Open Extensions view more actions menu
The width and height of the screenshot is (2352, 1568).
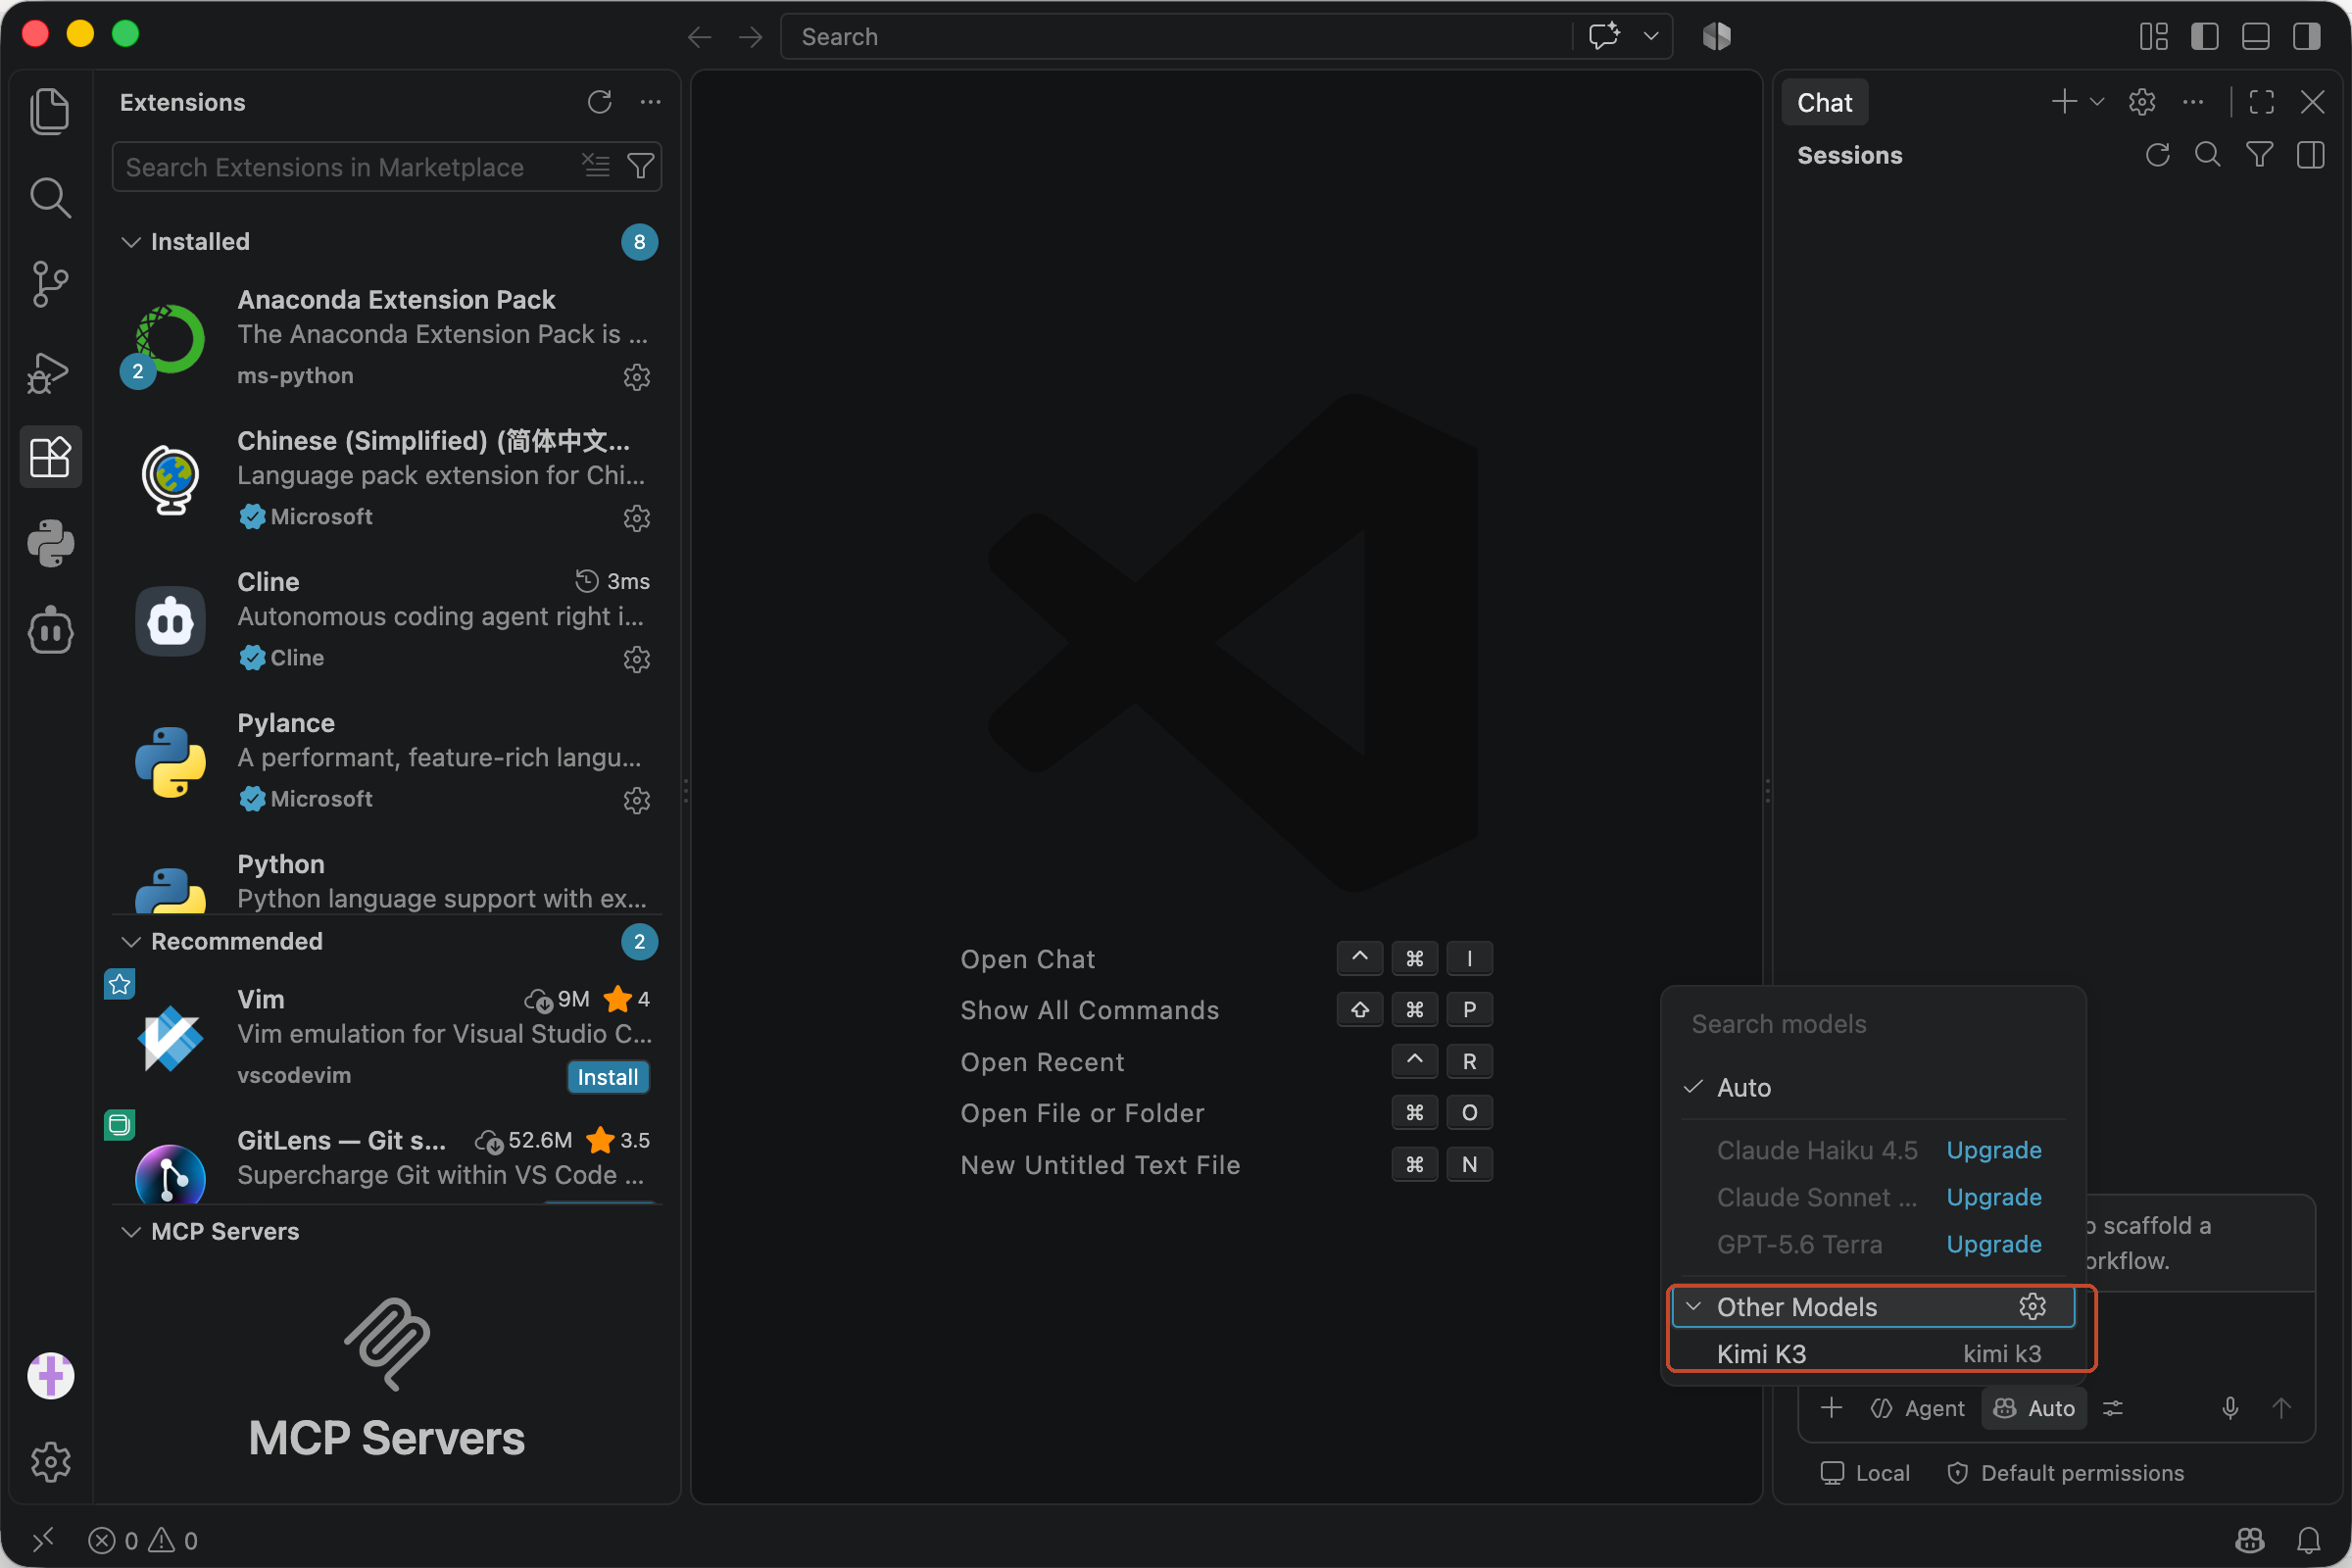[x=651, y=102]
